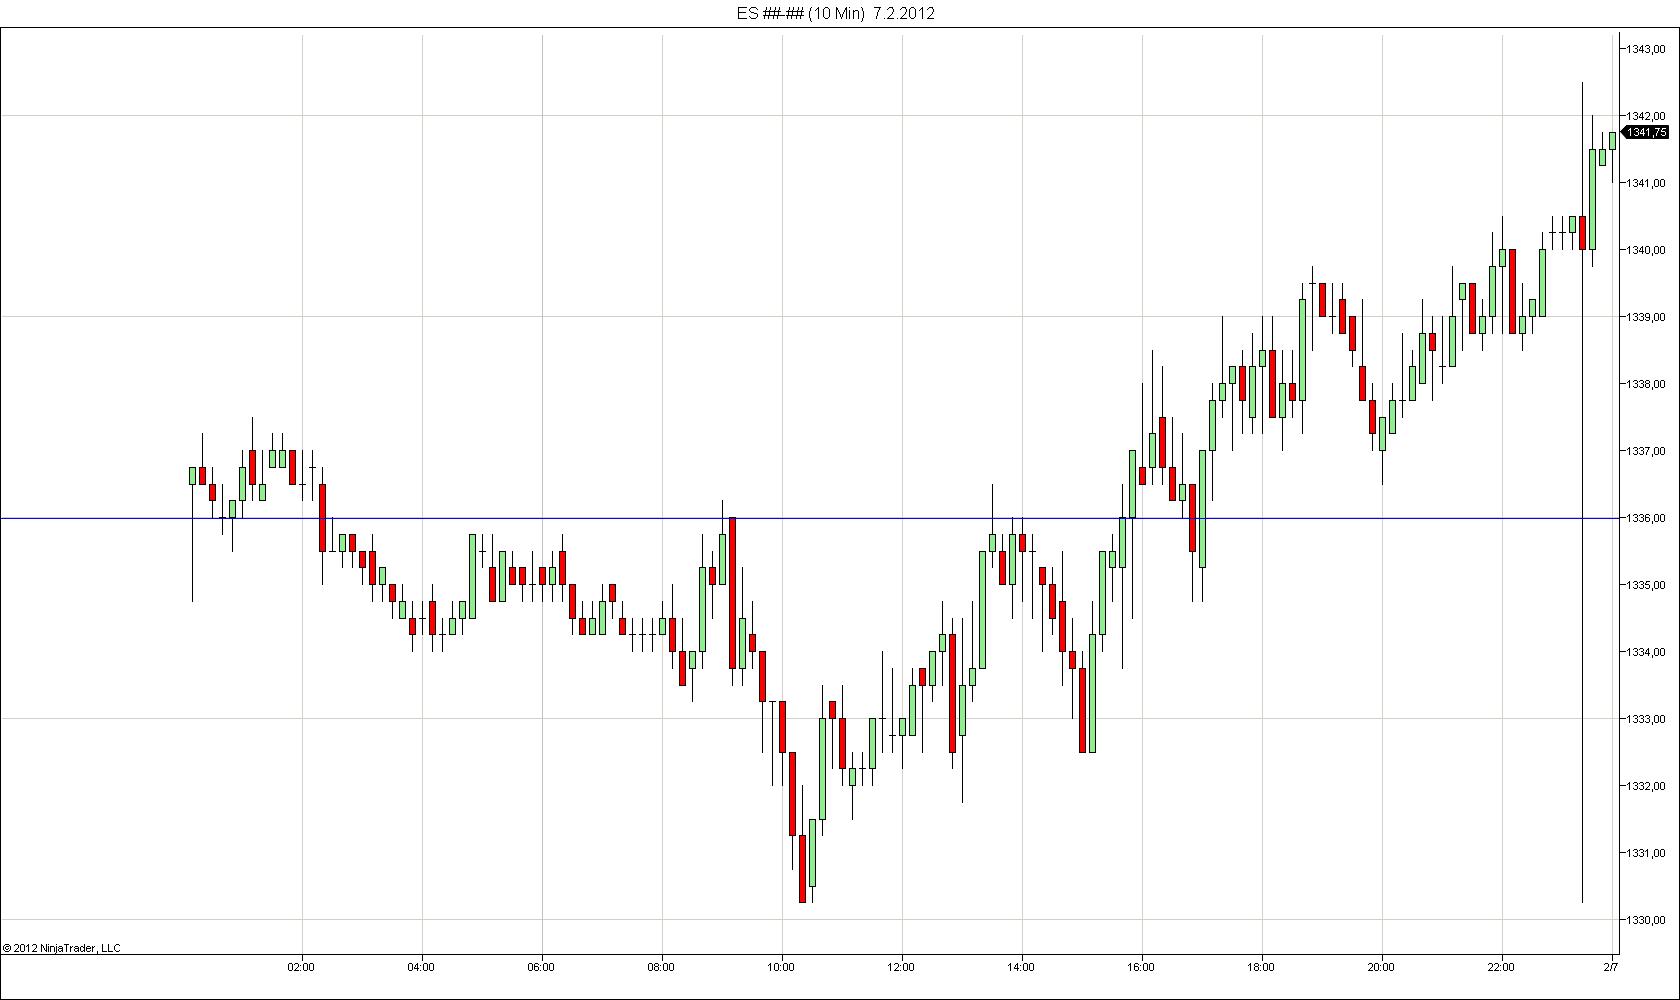Viewport: 1680px width, 1000px height.
Task: Click the 1335,00 price axis label
Action: pyautogui.click(x=1646, y=585)
